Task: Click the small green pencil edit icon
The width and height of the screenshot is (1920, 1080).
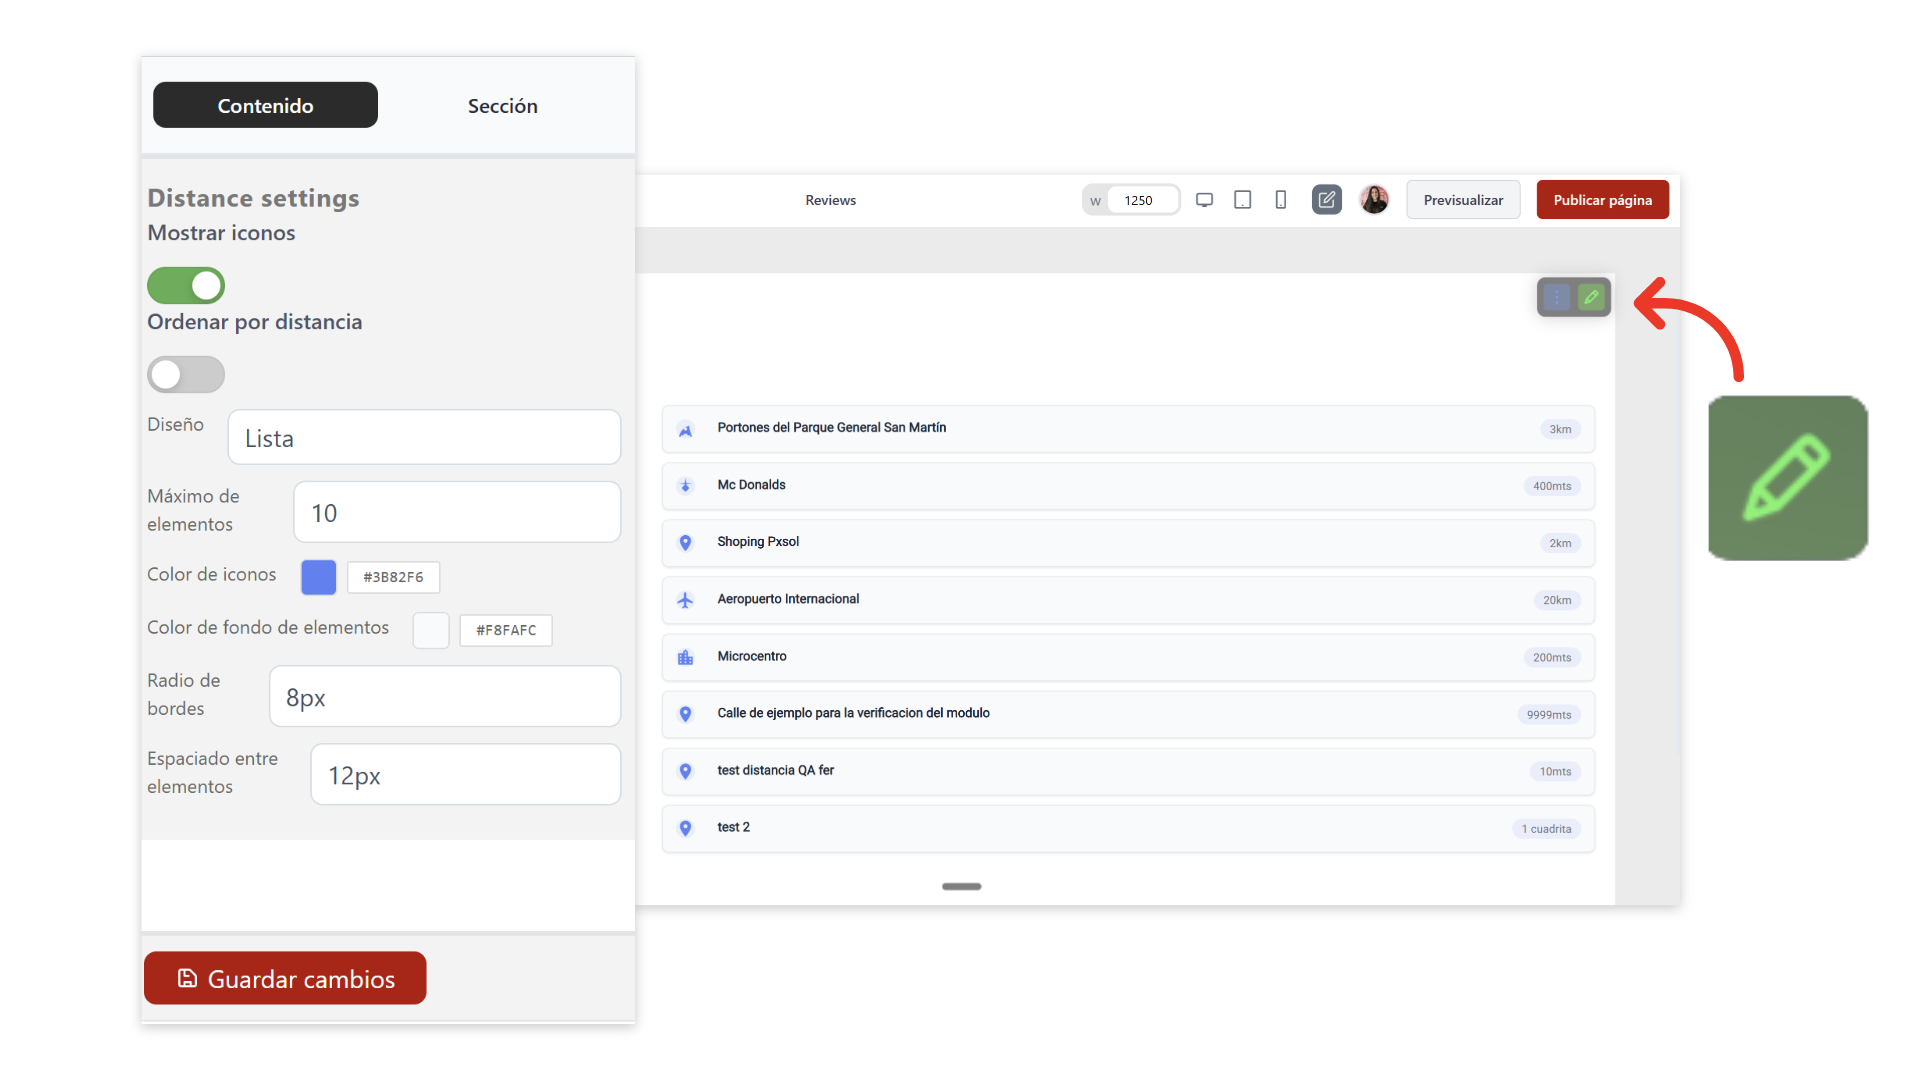Action: (x=1591, y=297)
